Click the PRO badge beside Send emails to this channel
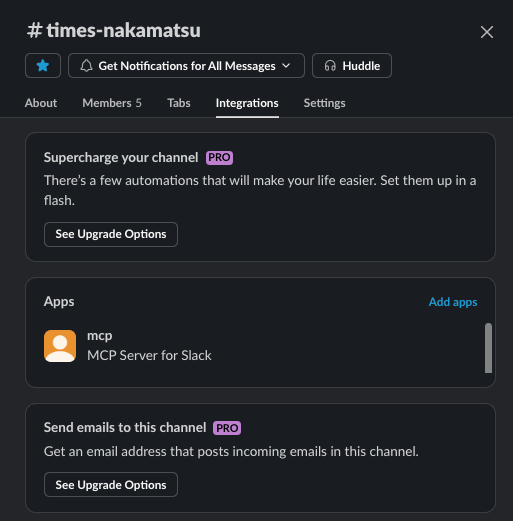513x521 pixels. pos(227,428)
